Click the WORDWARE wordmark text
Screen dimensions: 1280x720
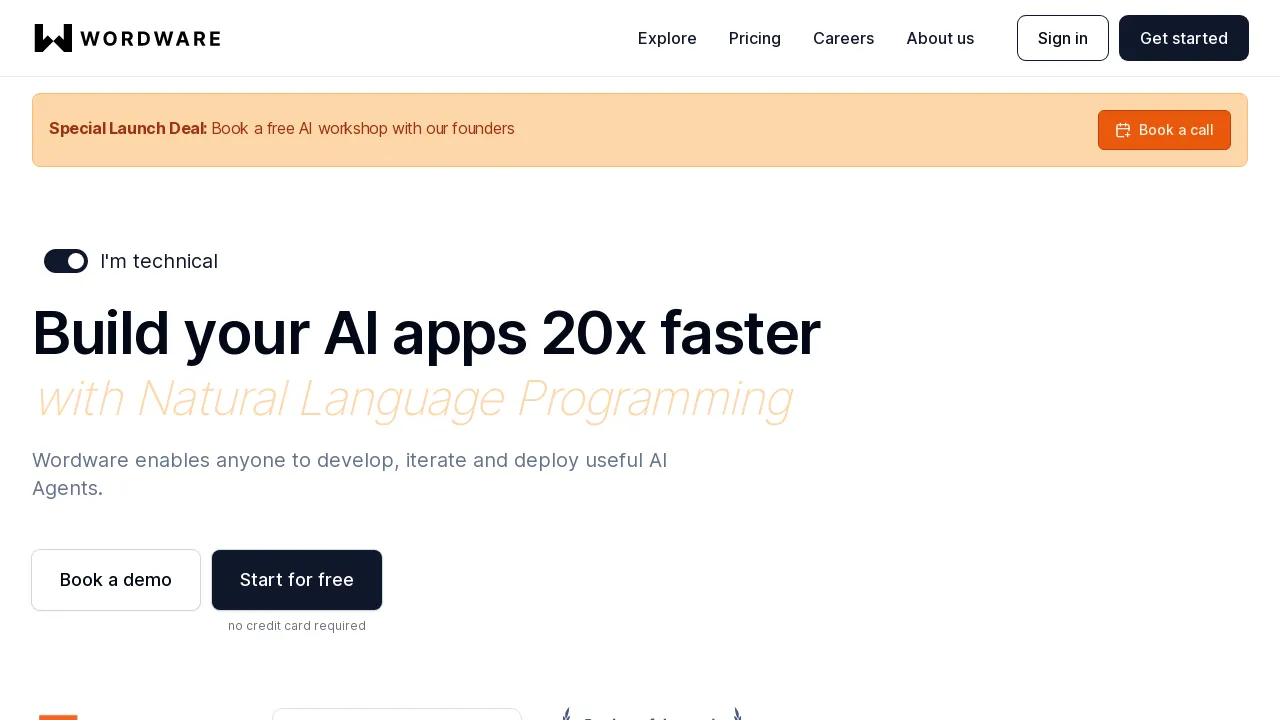pyautogui.click(x=151, y=39)
